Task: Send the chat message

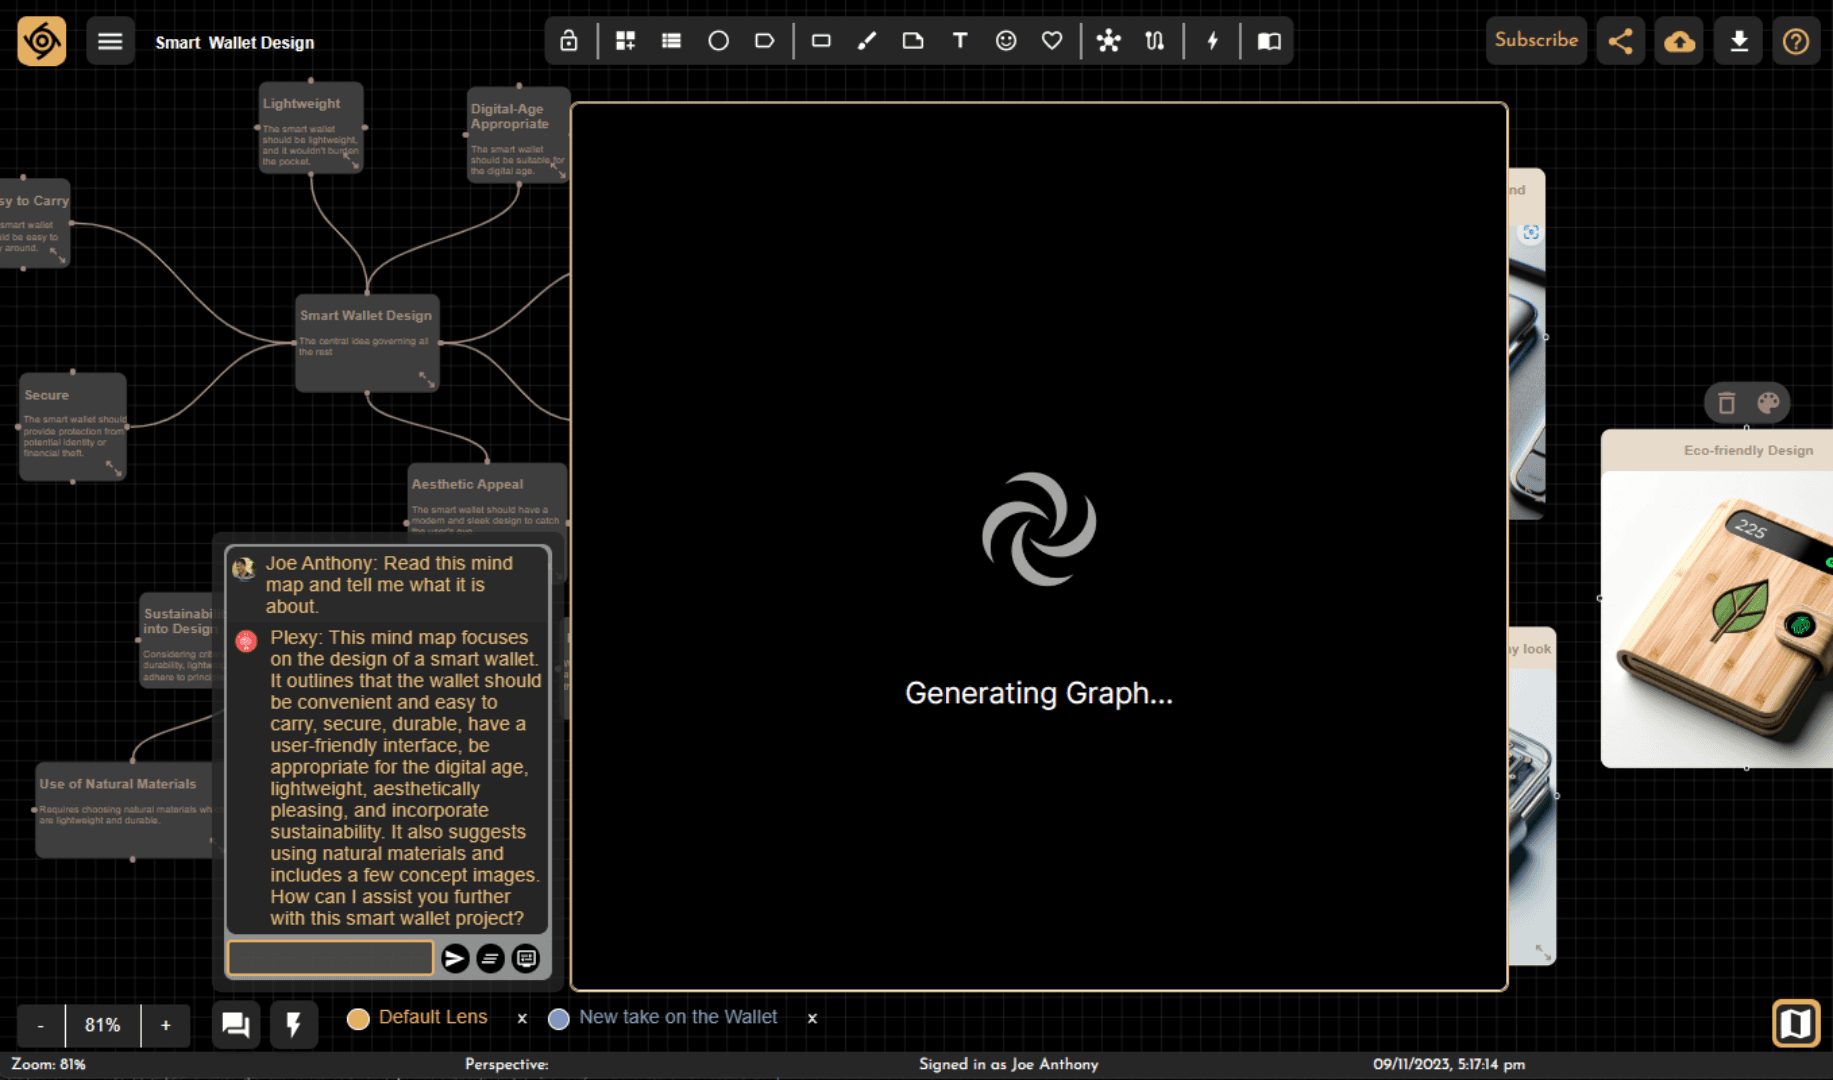Action: click(x=454, y=958)
